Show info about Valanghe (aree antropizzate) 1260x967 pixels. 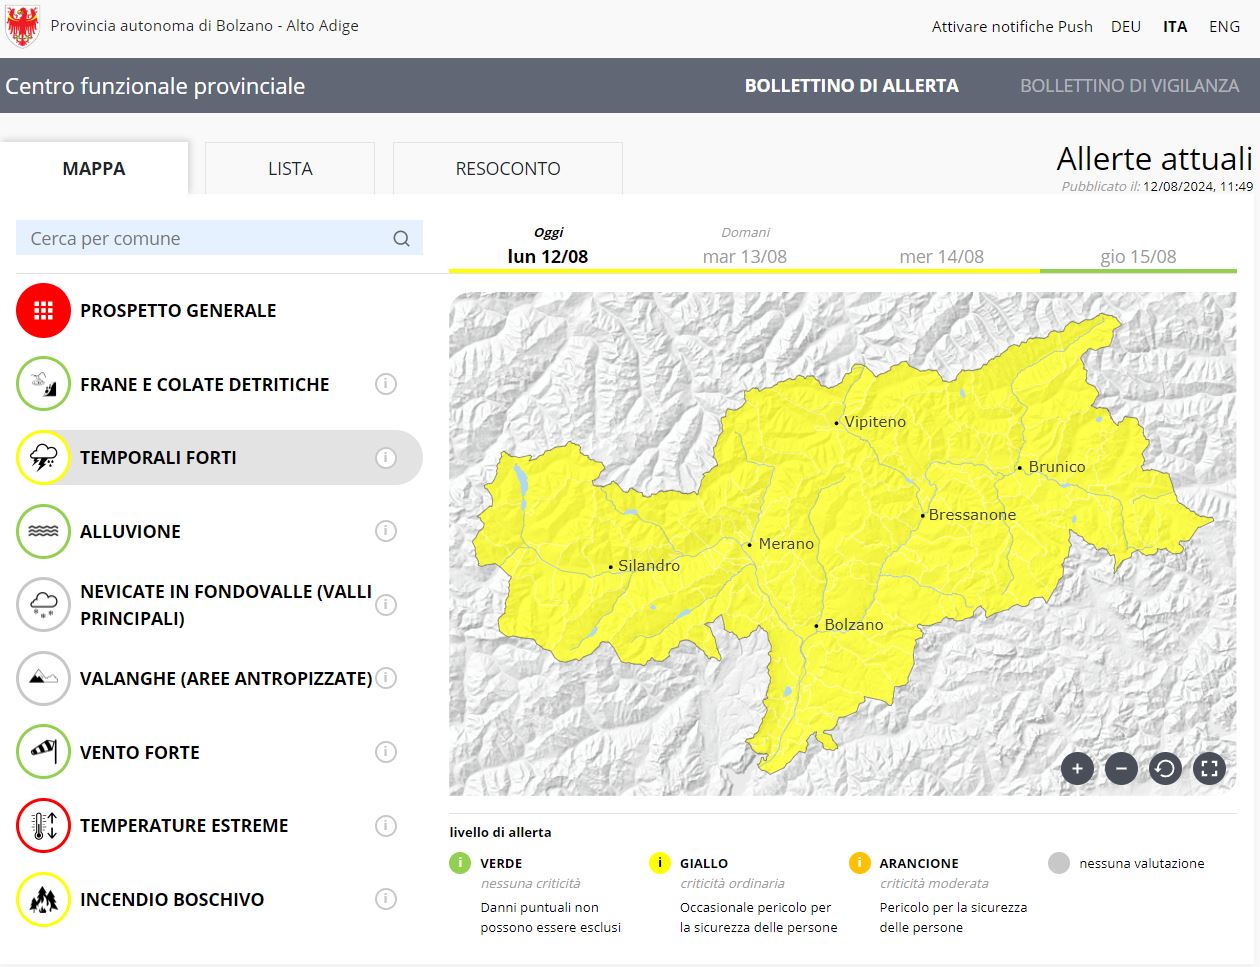386,678
